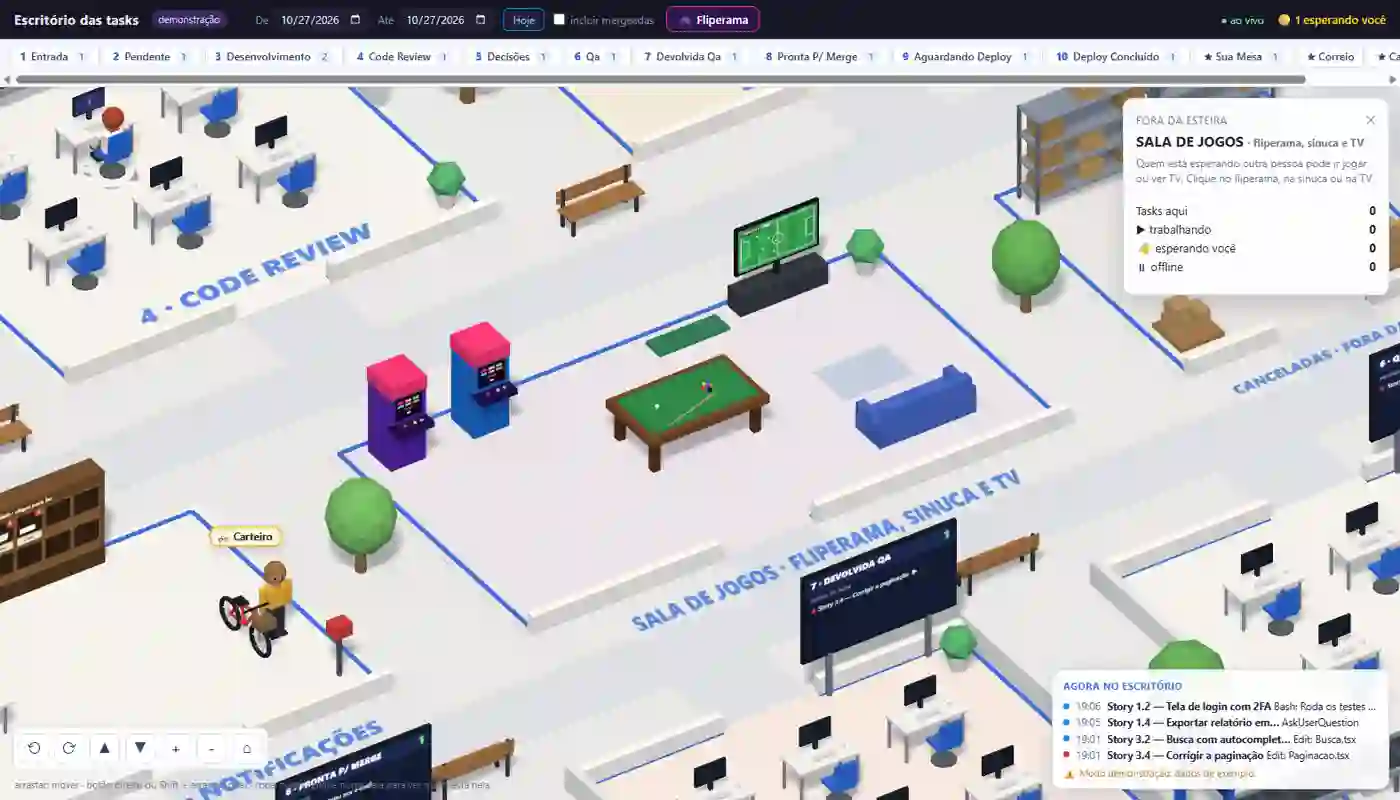1400x800 pixels.
Task: Rotate the view clockwise
Action: click(69, 748)
